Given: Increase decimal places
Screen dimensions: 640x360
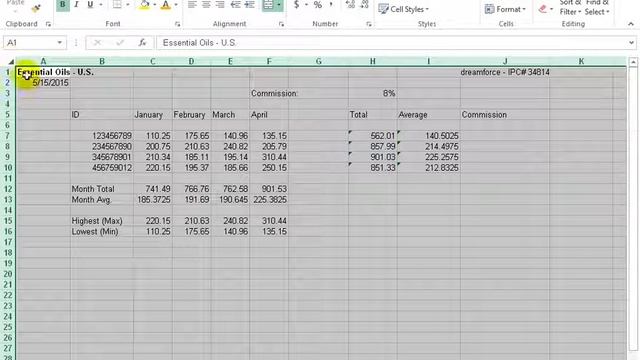Looking at the screenshot, I should (x=350, y=4).
